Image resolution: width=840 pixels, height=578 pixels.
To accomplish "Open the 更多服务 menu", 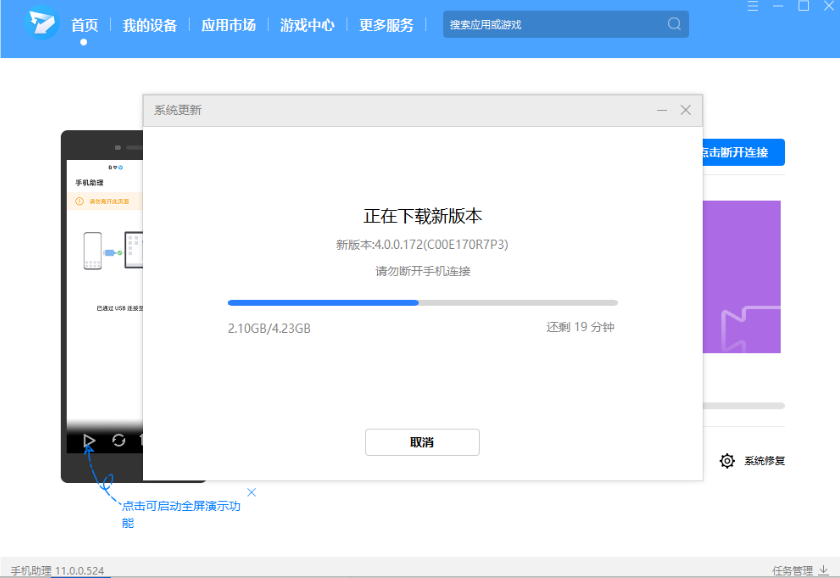I will [386, 25].
